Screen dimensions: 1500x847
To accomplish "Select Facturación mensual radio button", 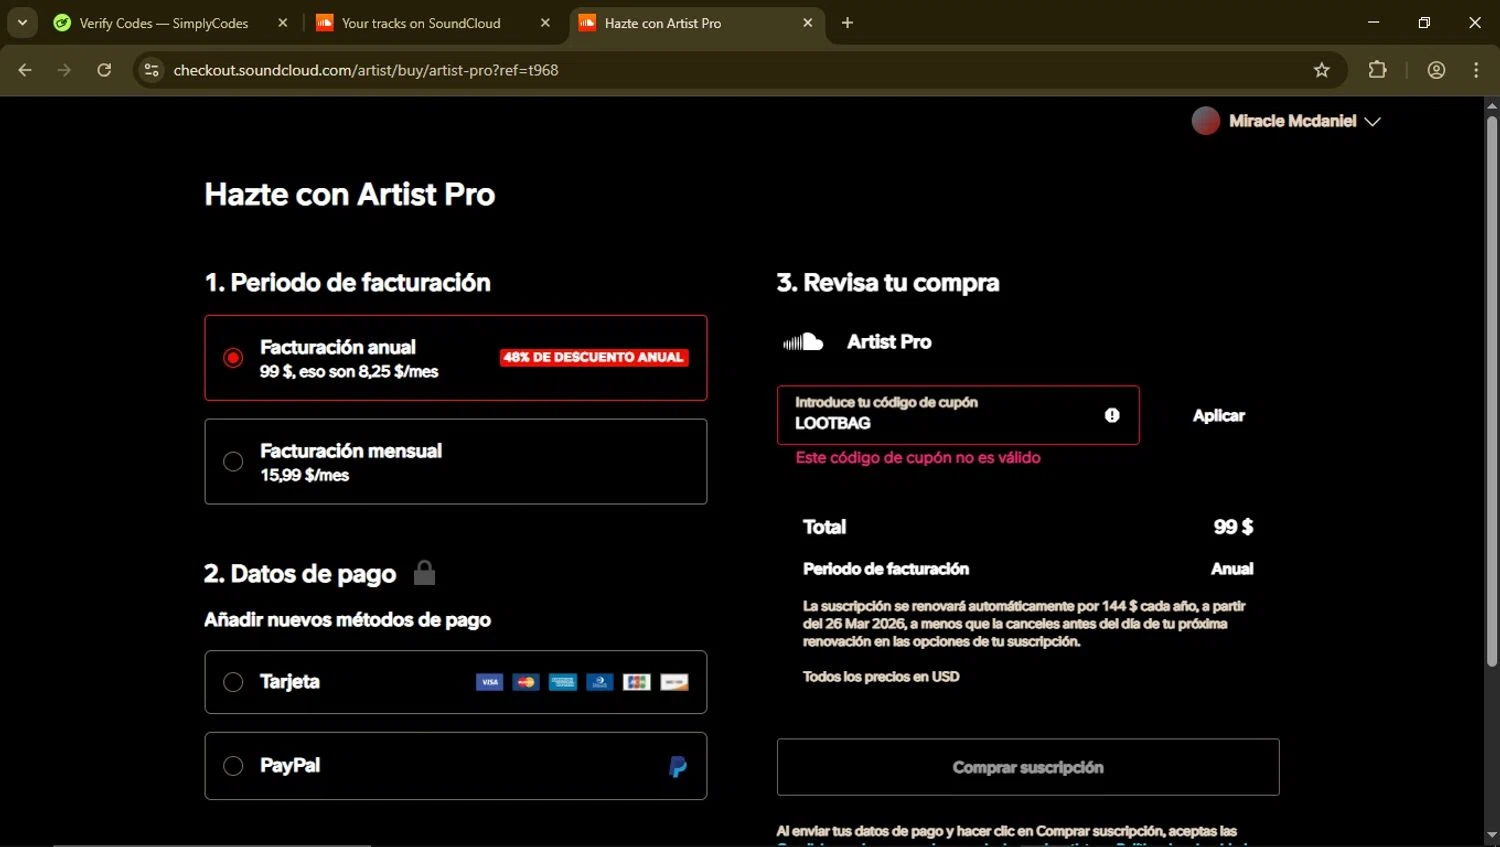I will (233, 461).
